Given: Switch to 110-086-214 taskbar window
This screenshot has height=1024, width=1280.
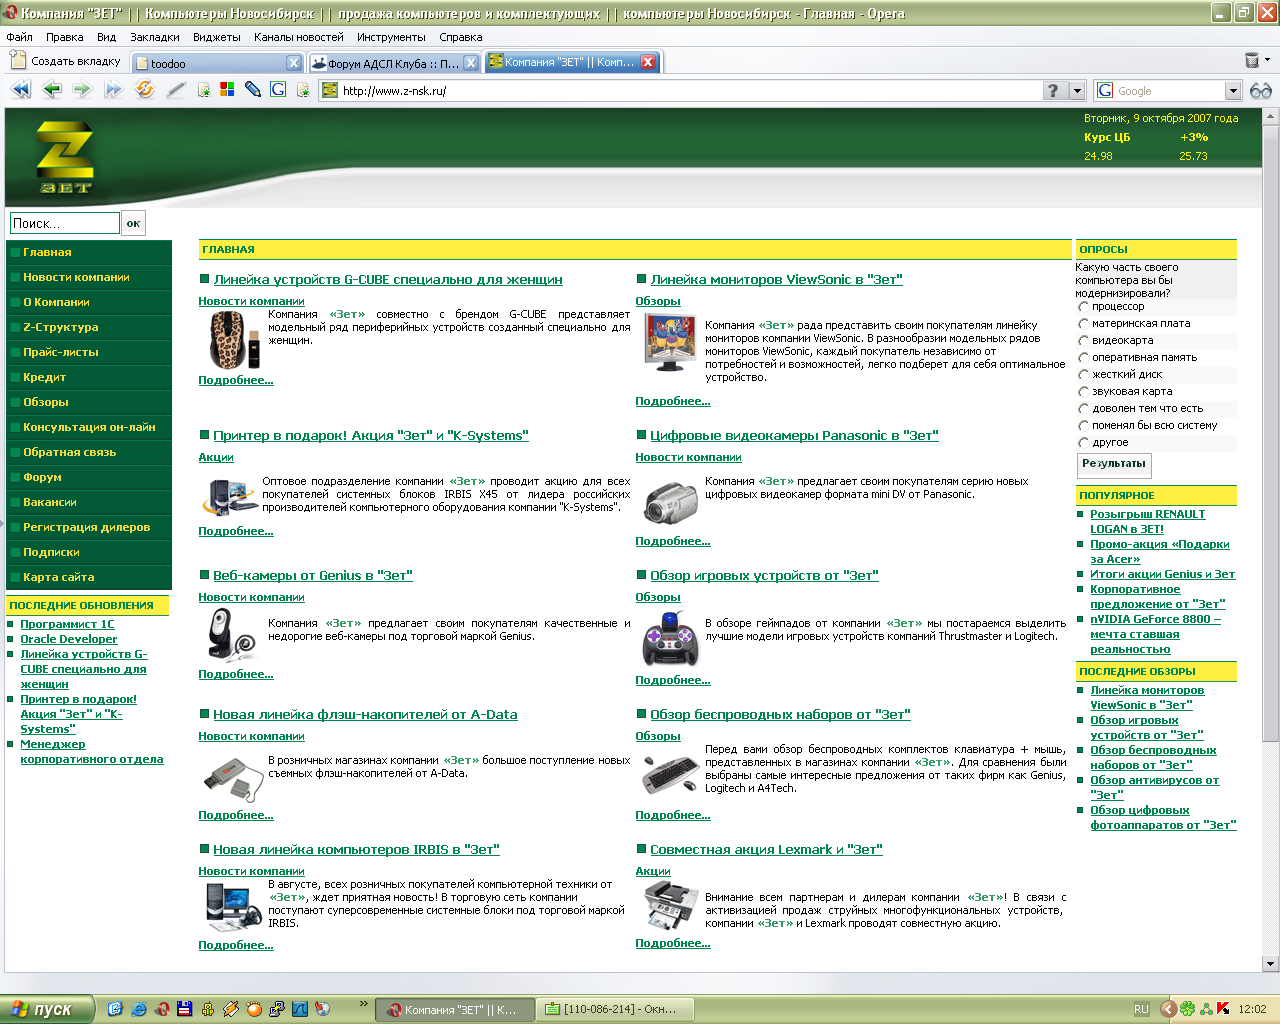Looking at the screenshot, I should click(614, 1009).
